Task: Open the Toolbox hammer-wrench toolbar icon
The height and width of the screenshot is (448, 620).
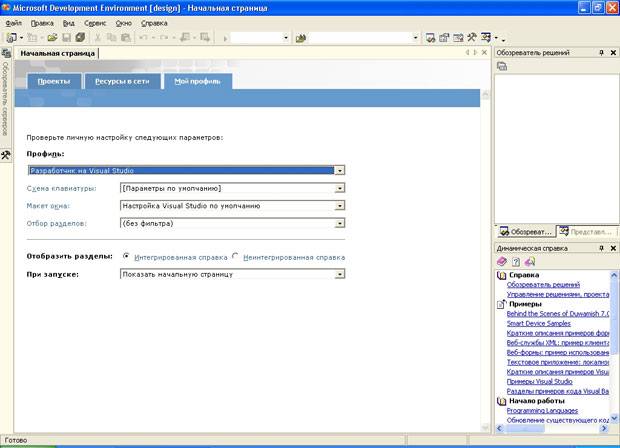Action: pos(471,38)
